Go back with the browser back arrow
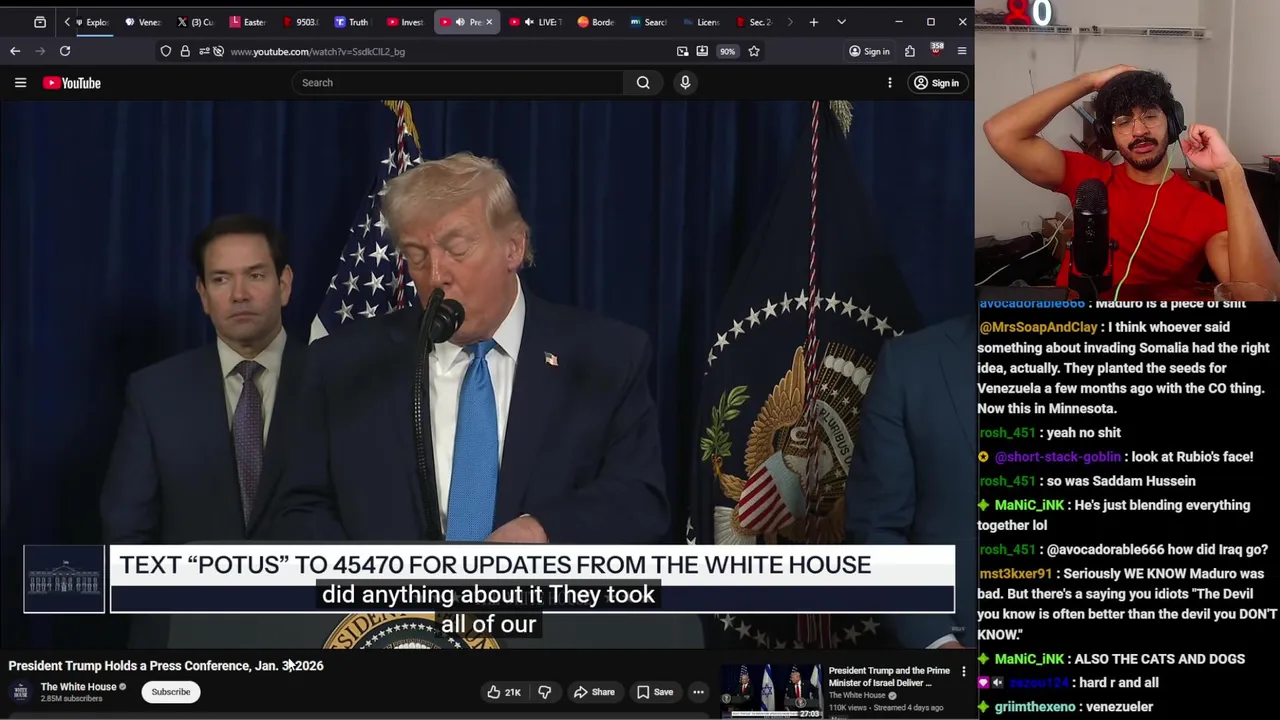 15,51
